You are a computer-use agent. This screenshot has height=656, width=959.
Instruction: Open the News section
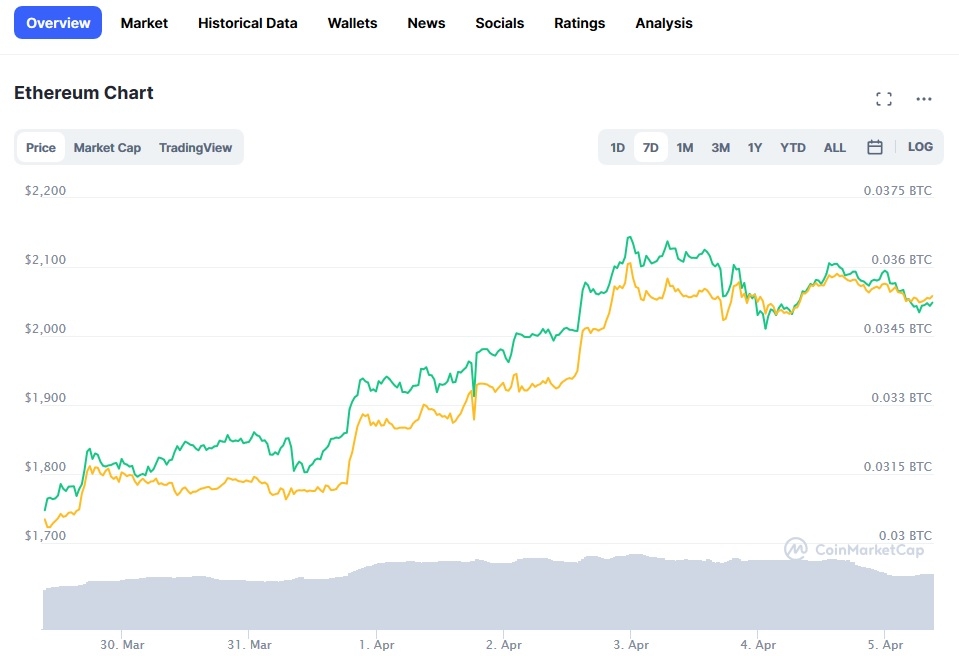tap(426, 22)
